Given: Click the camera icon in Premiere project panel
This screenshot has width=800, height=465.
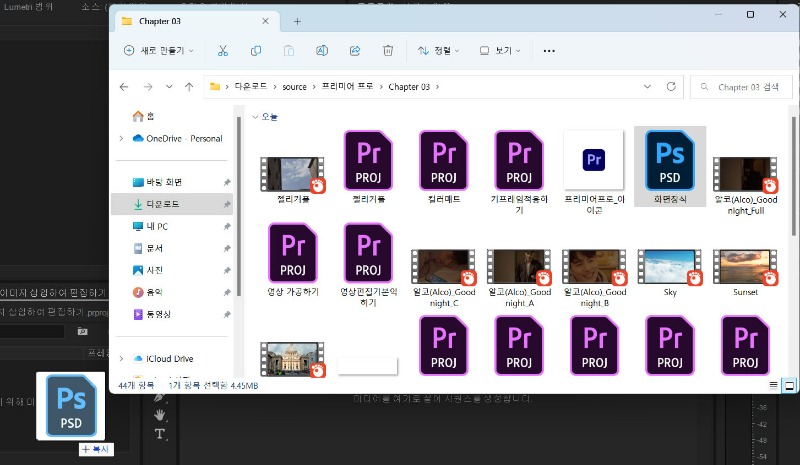Looking at the screenshot, I should coord(82,331).
